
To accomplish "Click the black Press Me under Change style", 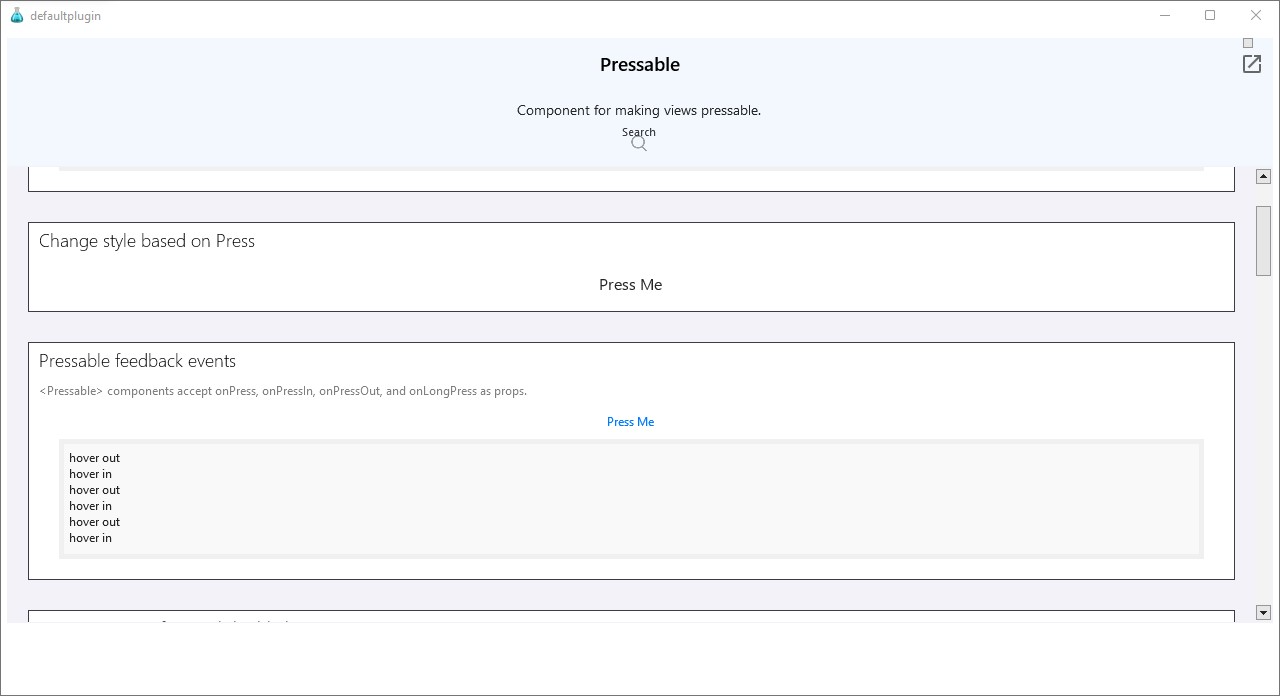I will [630, 285].
